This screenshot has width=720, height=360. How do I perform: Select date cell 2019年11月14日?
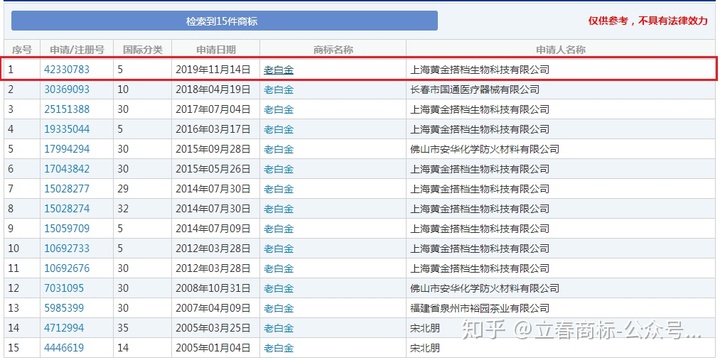point(213,70)
